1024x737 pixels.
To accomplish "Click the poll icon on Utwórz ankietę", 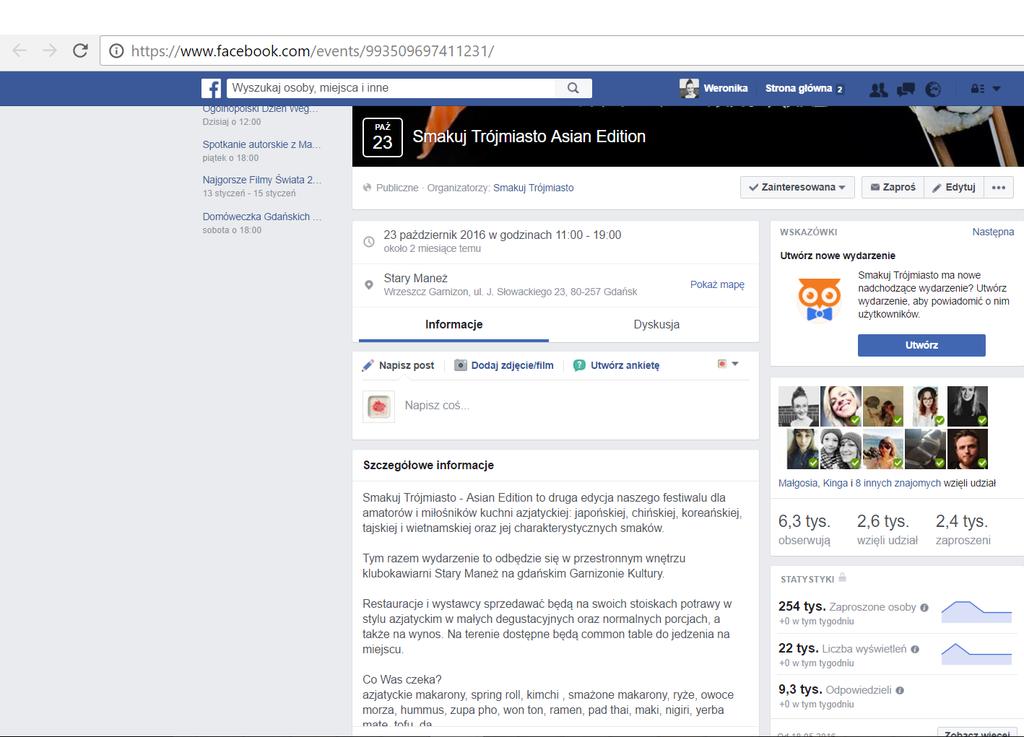I will coord(579,366).
